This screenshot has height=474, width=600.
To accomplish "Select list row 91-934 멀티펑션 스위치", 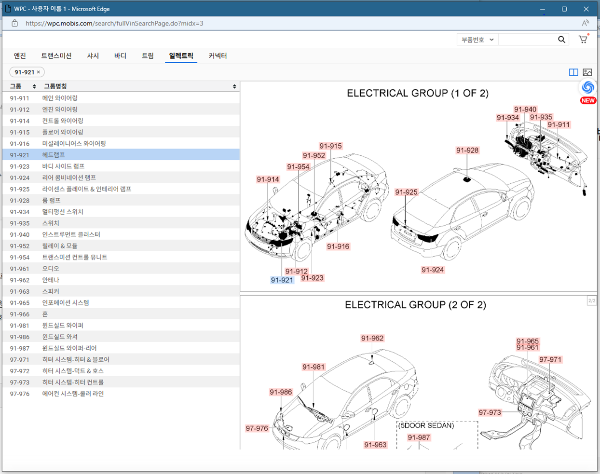I will click(121, 212).
